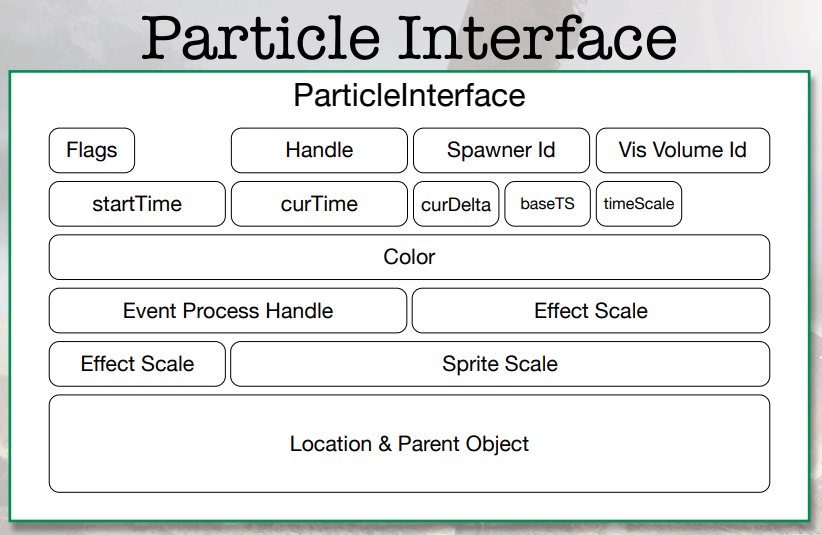This screenshot has height=535, width=822.
Task: Click the ParticleInterface heading text
Action: (409, 95)
